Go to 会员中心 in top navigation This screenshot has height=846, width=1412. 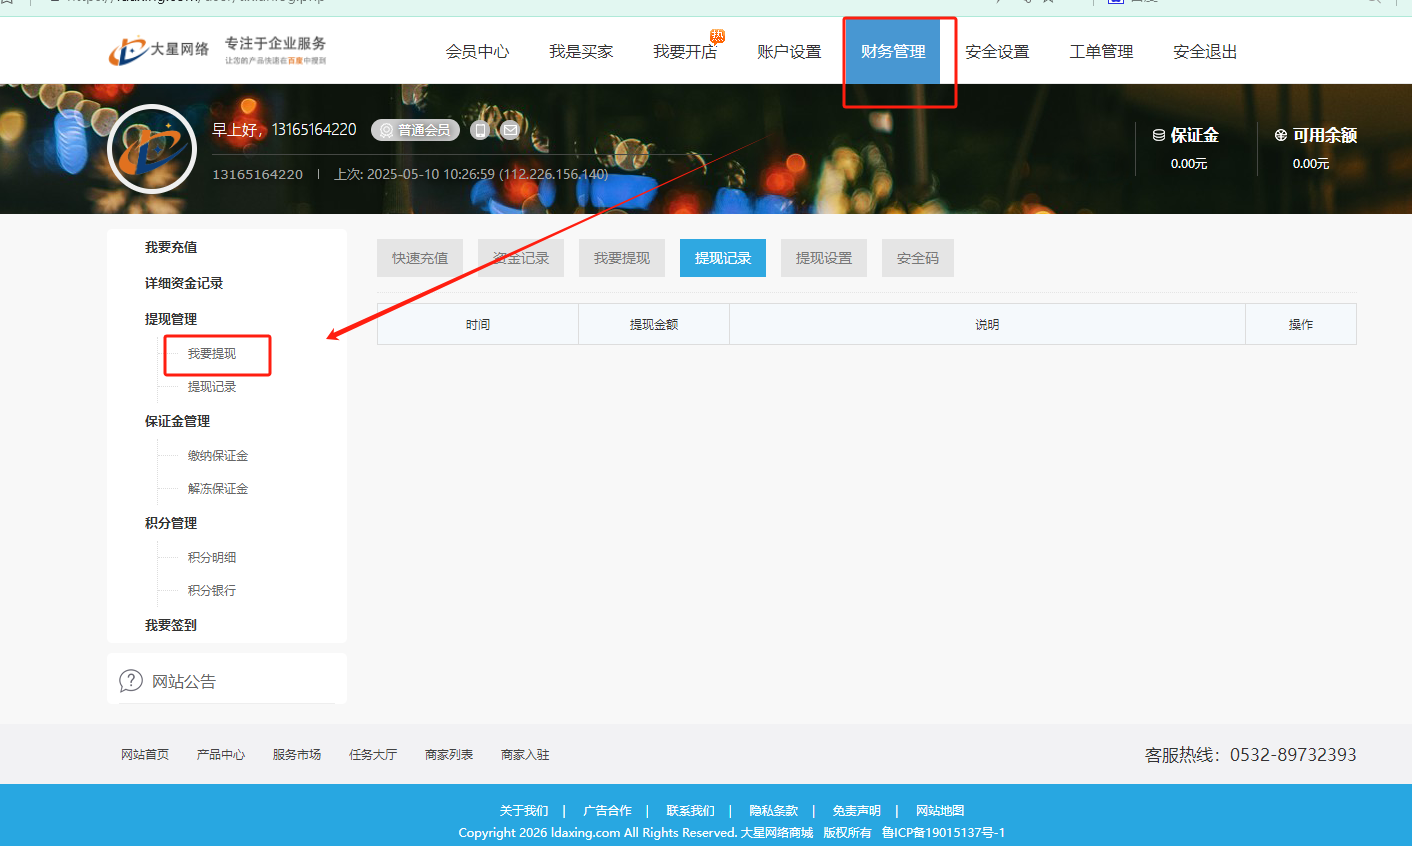pyautogui.click(x=477, y=51)
